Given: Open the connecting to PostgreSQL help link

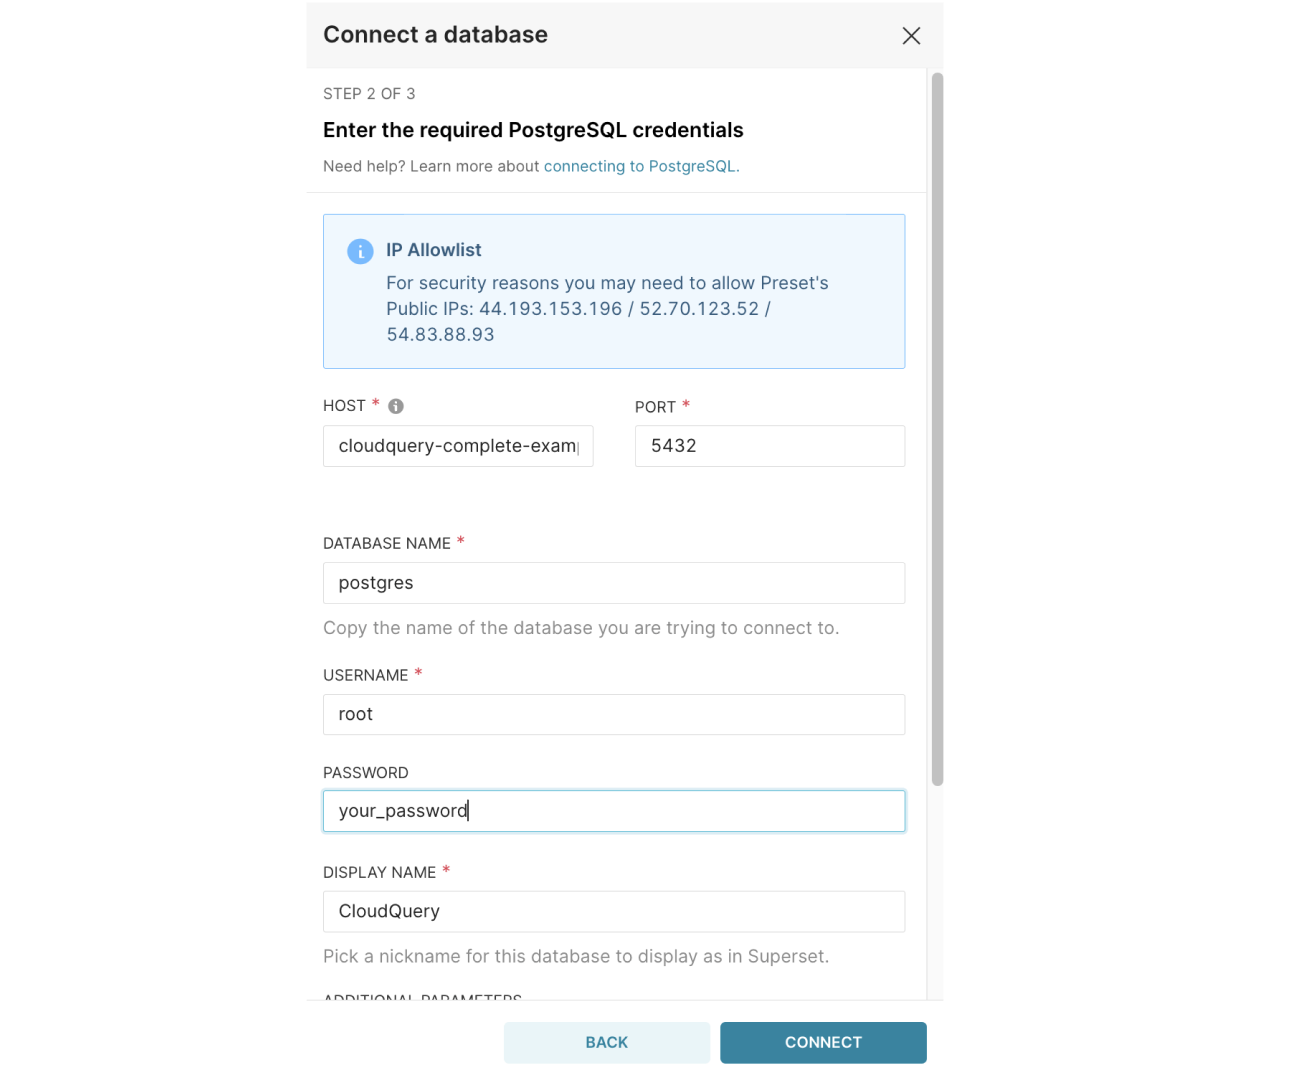Looking at the screenshot, I should tap(639, 166).
